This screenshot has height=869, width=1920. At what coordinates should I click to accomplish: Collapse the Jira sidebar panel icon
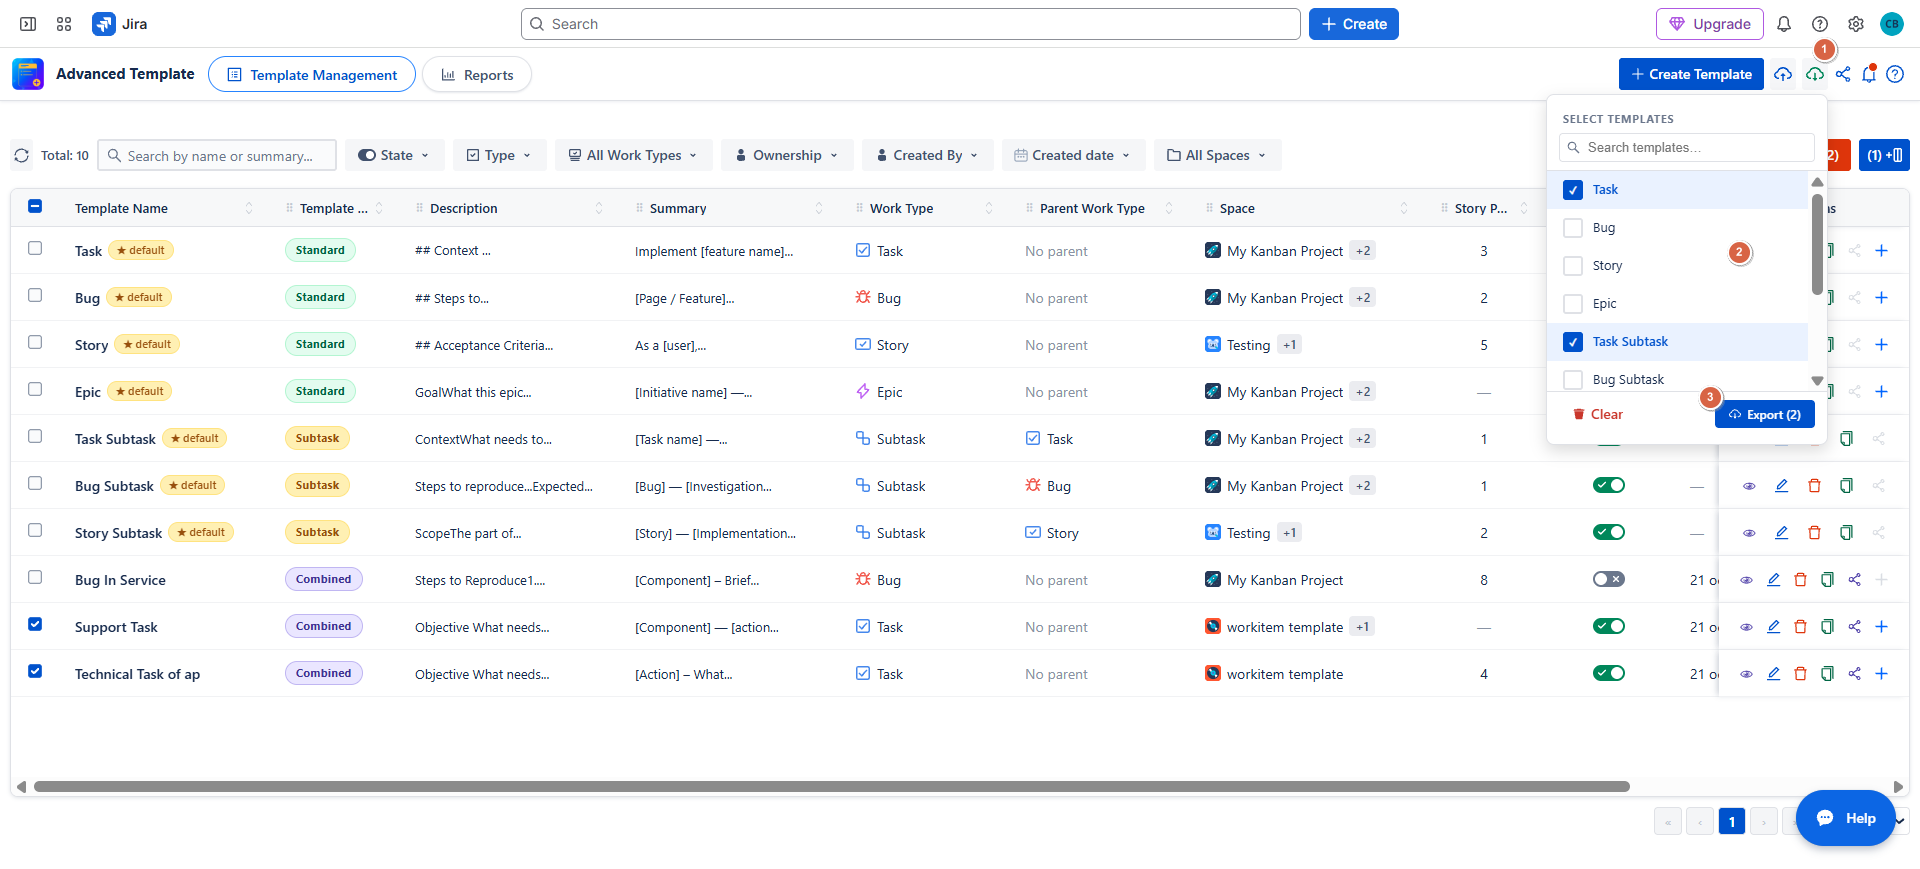pyautogui.click(x=28, y=24)
